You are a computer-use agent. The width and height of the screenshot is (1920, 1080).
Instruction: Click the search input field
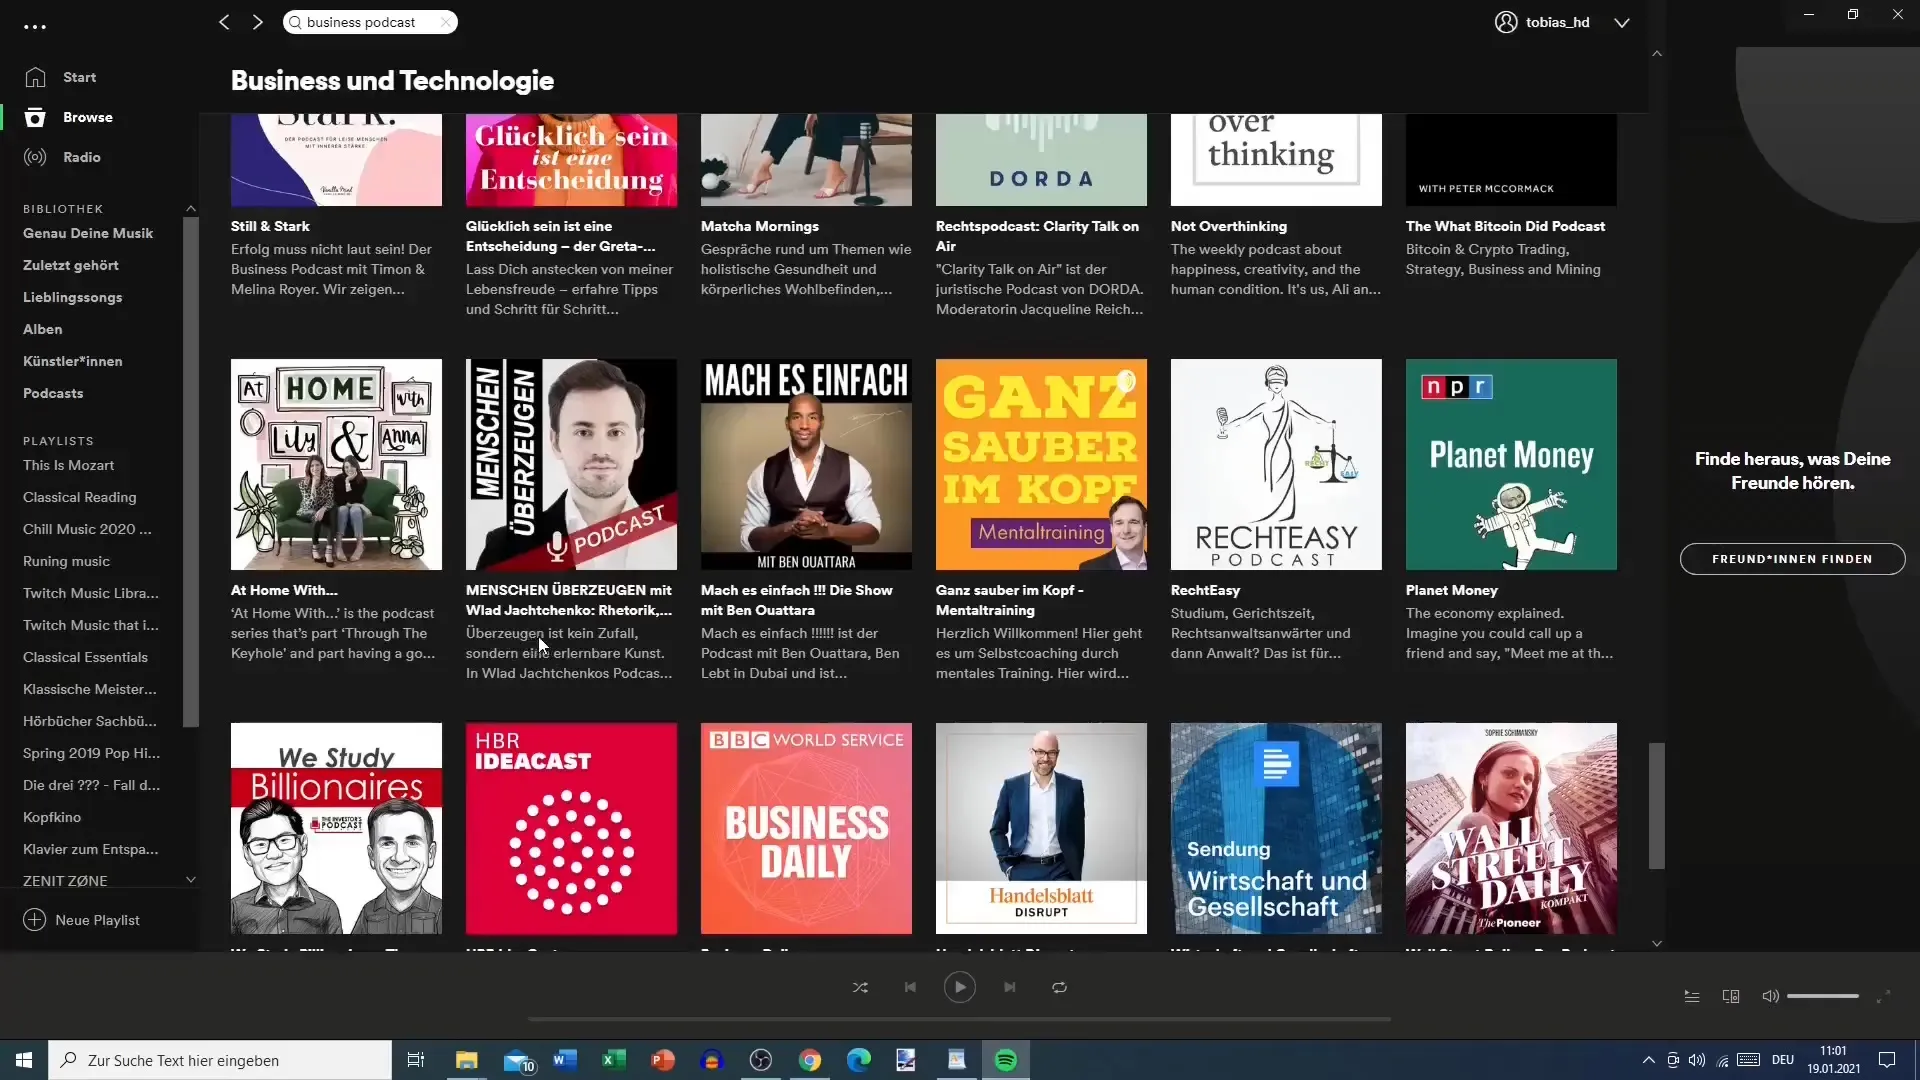[x=369, y=21]
